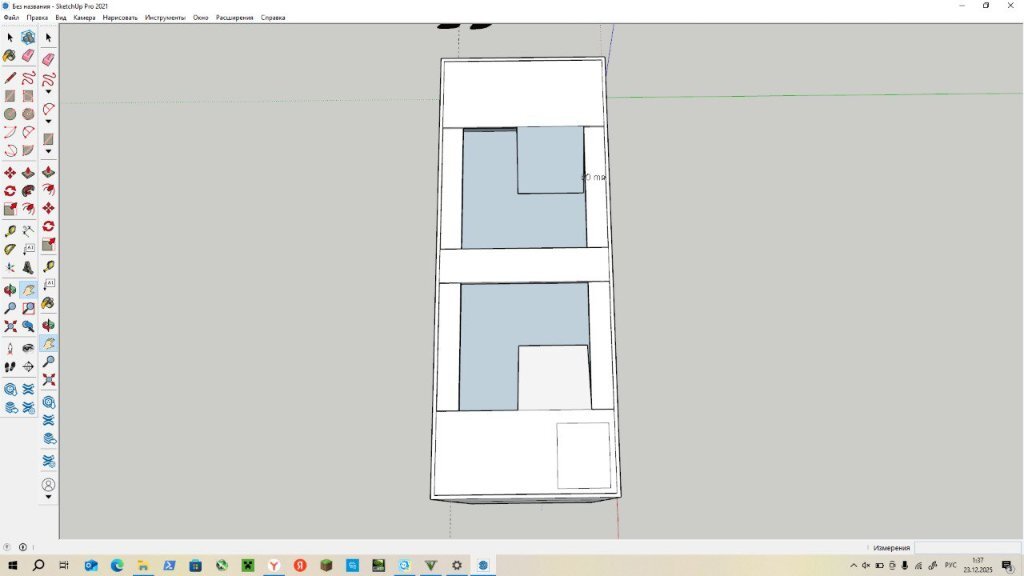
Task: Click the Измерения measurements input box
Action: point(965,548)
